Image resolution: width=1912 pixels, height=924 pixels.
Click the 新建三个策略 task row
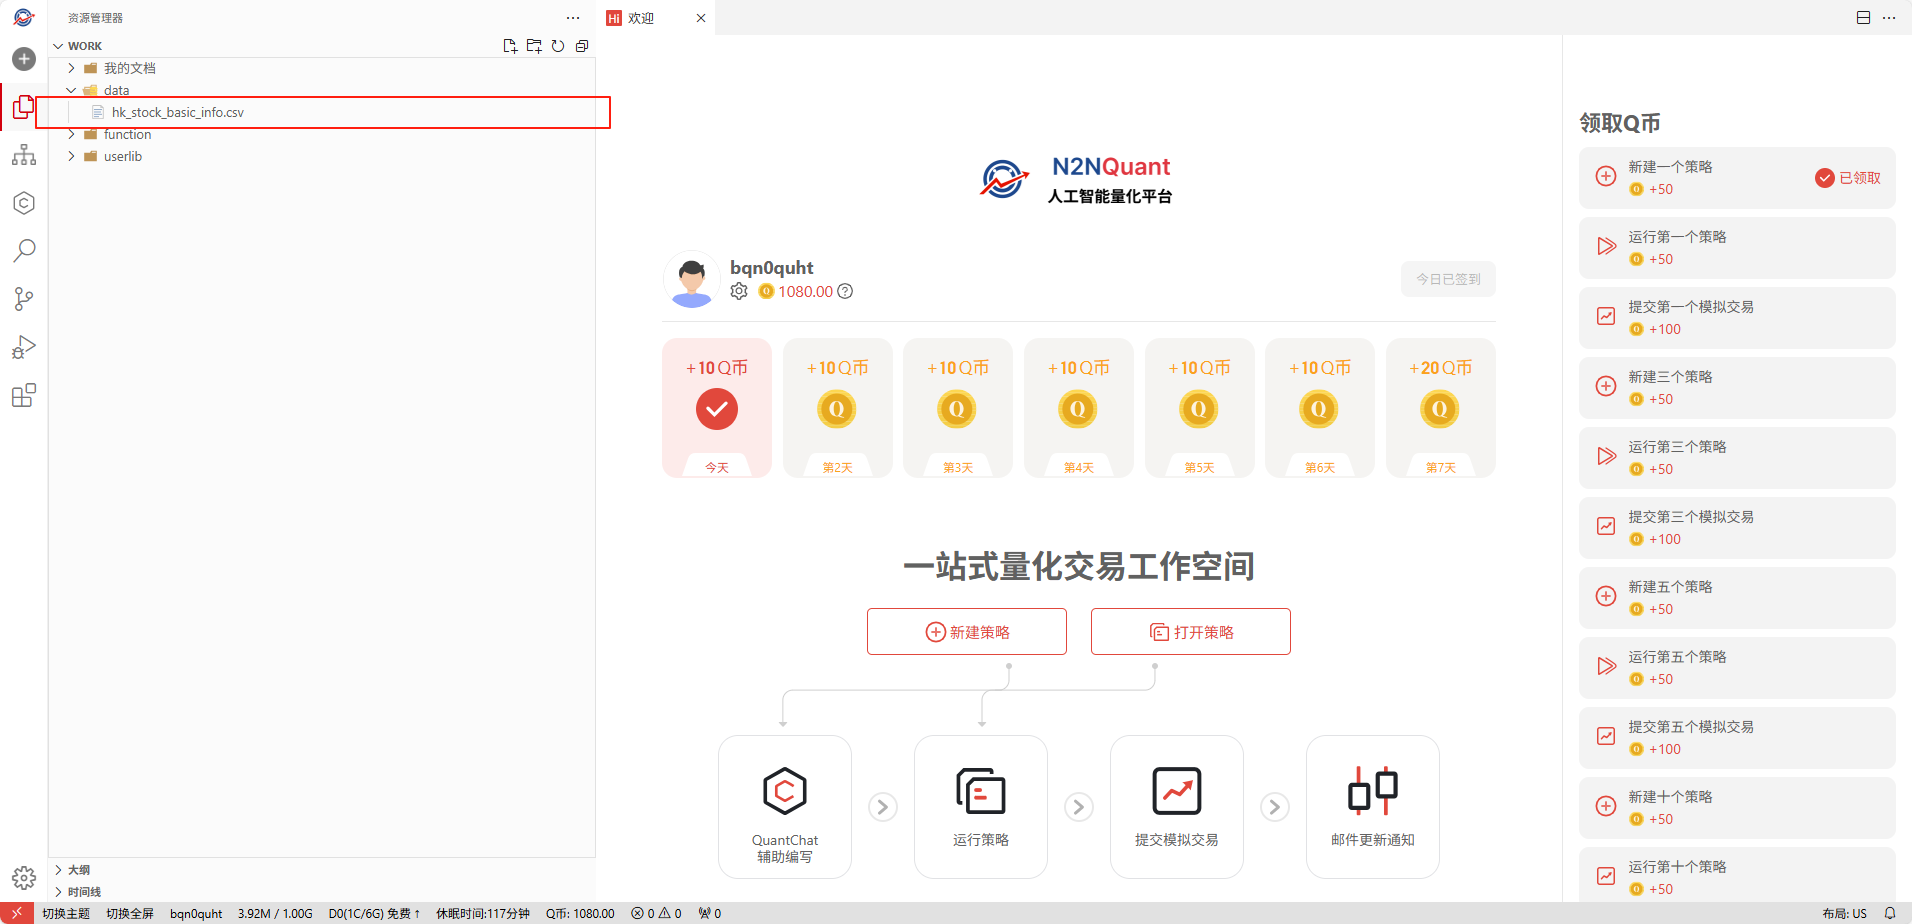coord(1738,388)
